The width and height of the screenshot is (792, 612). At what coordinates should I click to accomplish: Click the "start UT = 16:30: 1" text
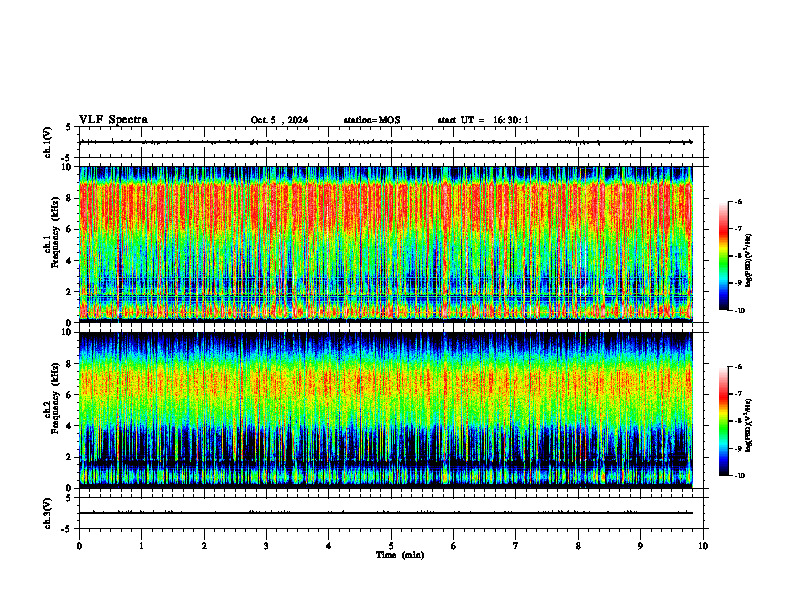pyautogui.click(x=483, y=120)
